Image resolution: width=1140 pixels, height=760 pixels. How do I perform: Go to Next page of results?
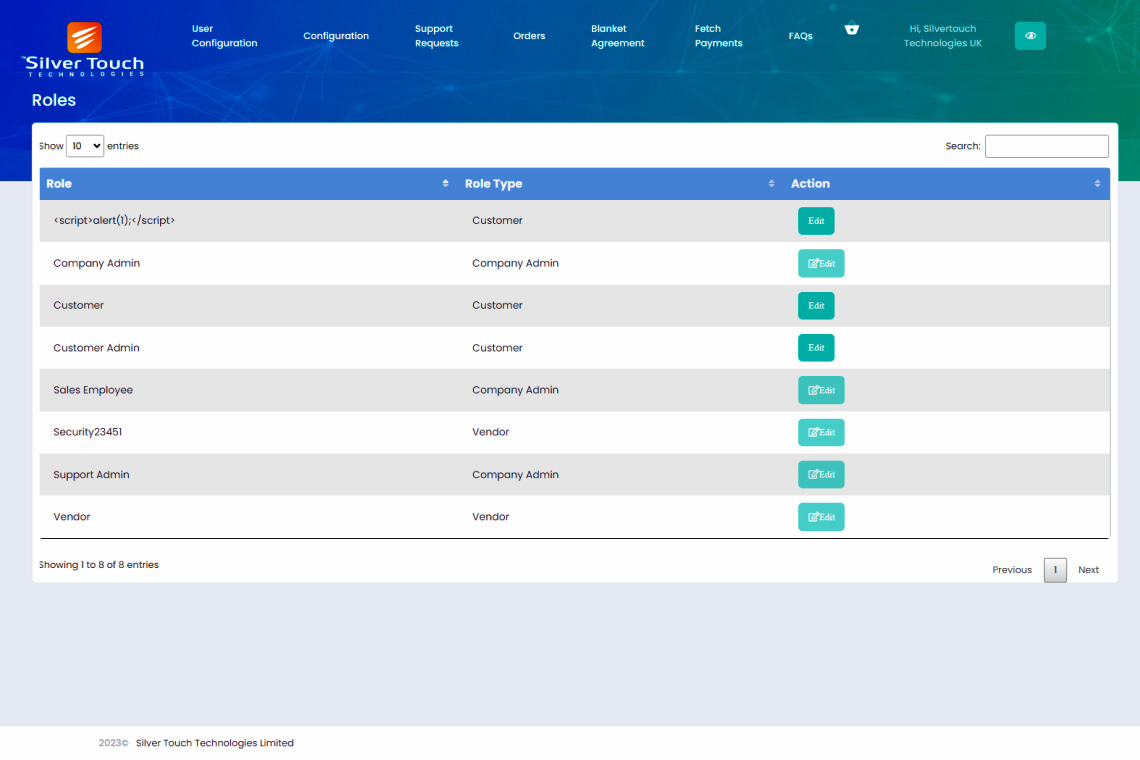[x=1088, y=570]
